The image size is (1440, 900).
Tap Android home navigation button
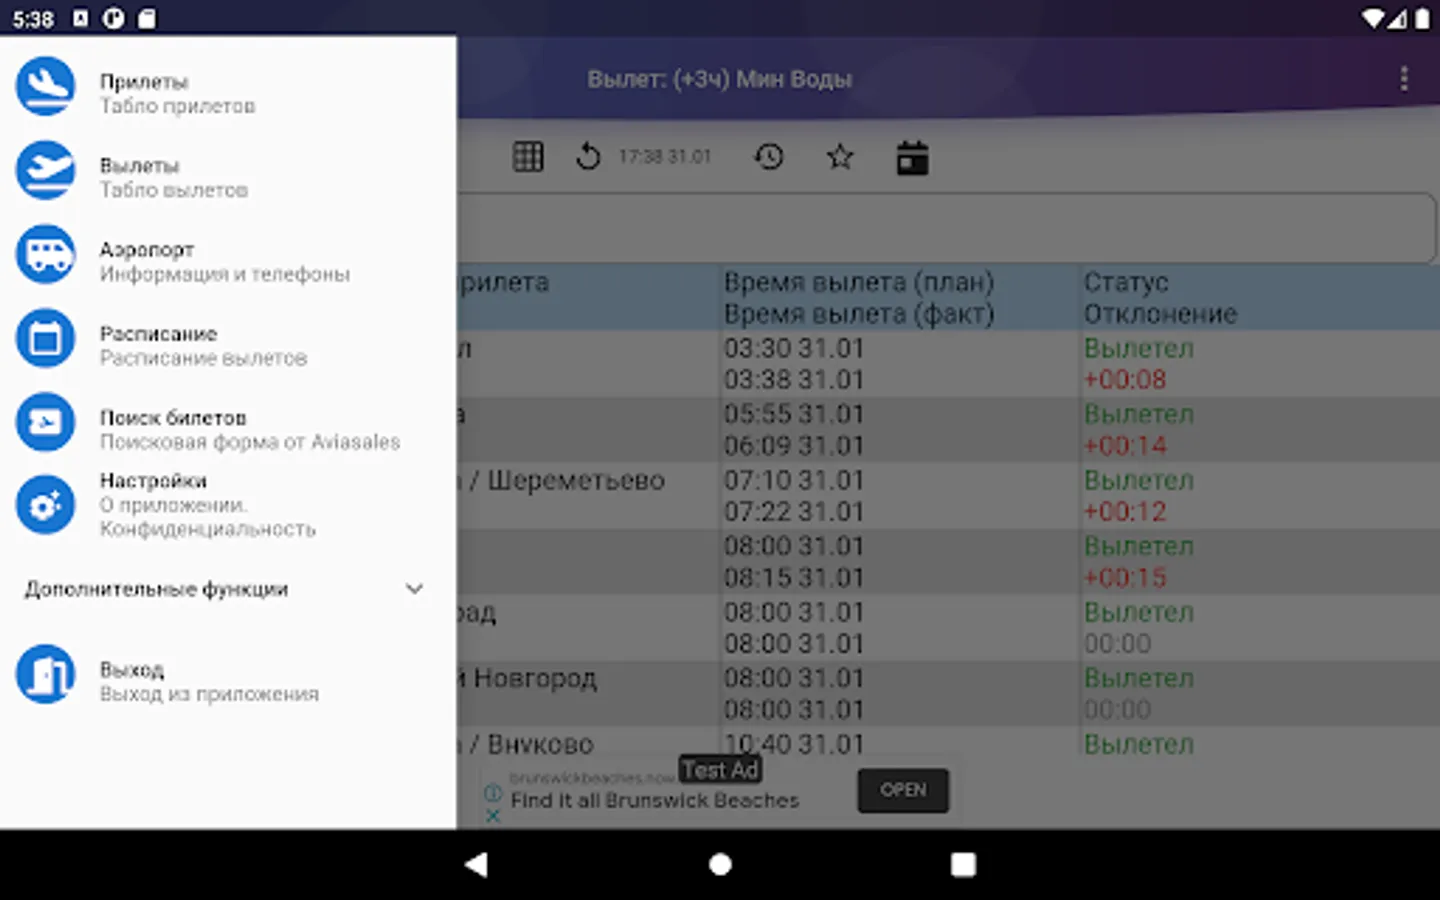720,864
